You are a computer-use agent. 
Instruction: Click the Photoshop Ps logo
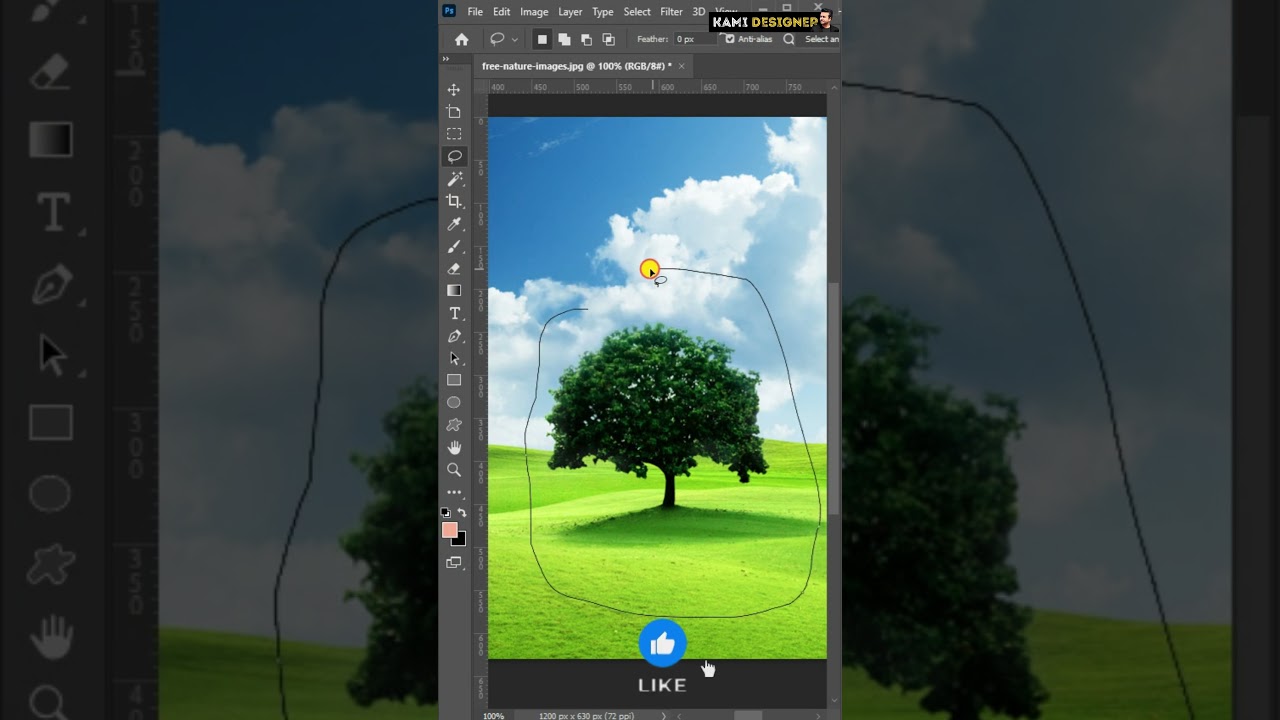tap(450, 11)
